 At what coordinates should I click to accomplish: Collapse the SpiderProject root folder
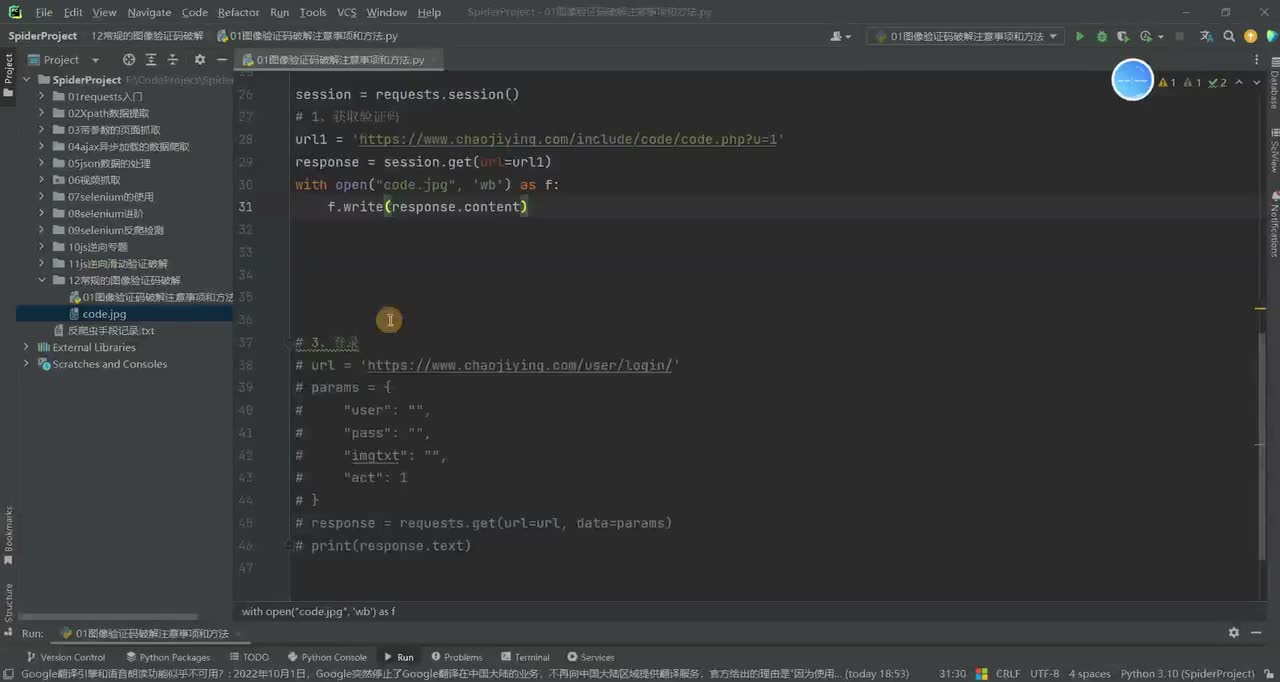point(28,79)
